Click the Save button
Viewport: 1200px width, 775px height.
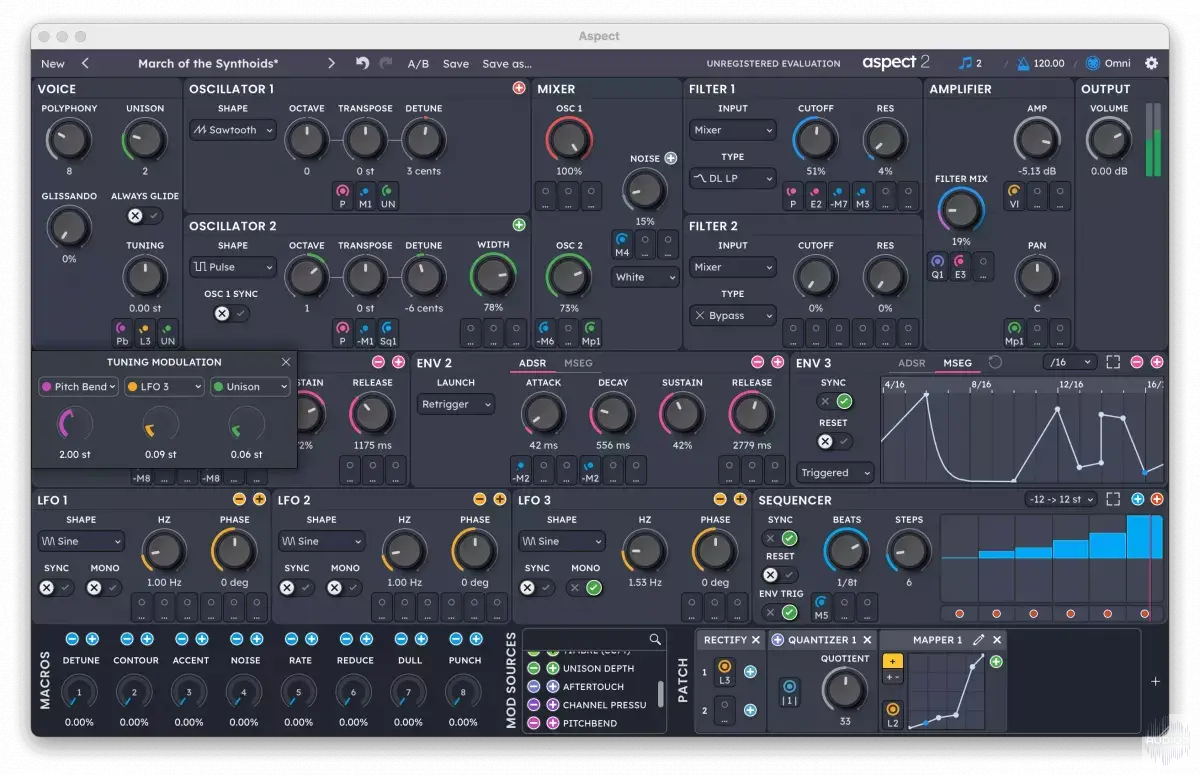[x=456, y=63]
